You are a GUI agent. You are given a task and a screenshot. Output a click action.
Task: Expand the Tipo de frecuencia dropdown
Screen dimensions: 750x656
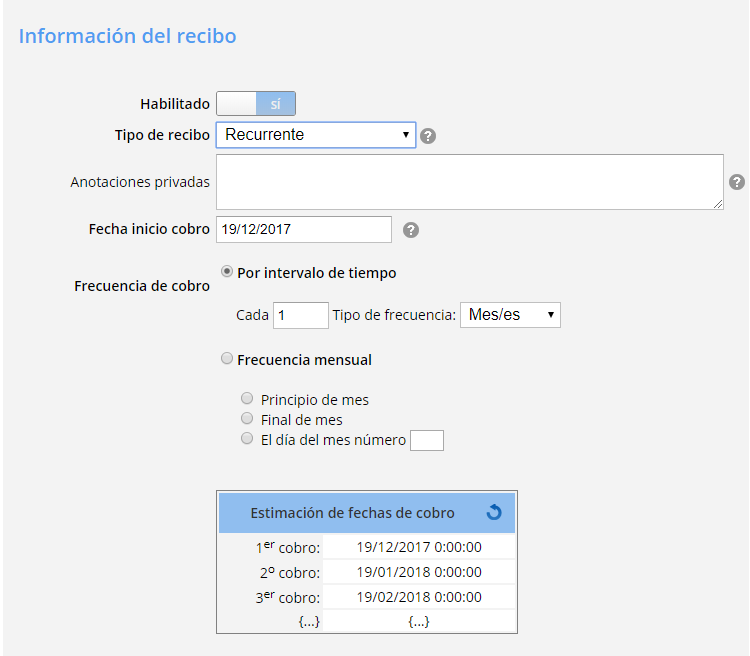510,315
